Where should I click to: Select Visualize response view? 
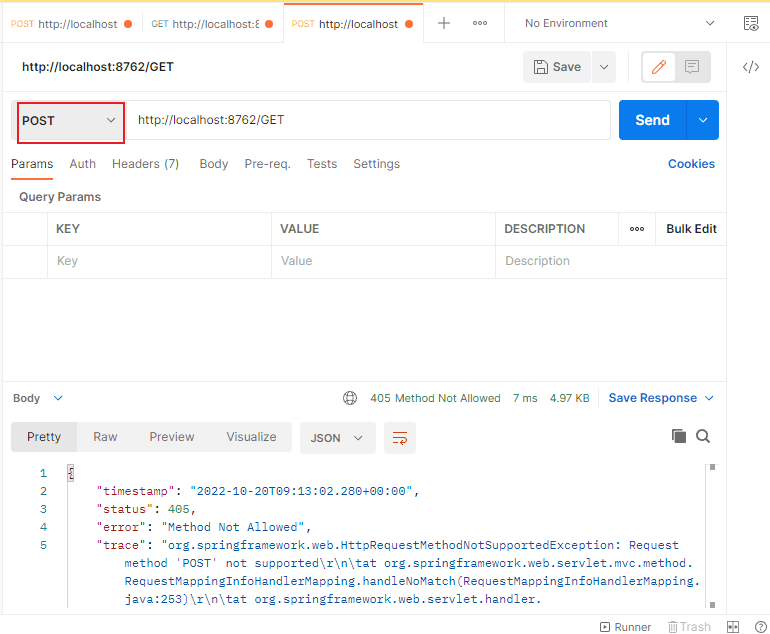[x=251, y=437]
